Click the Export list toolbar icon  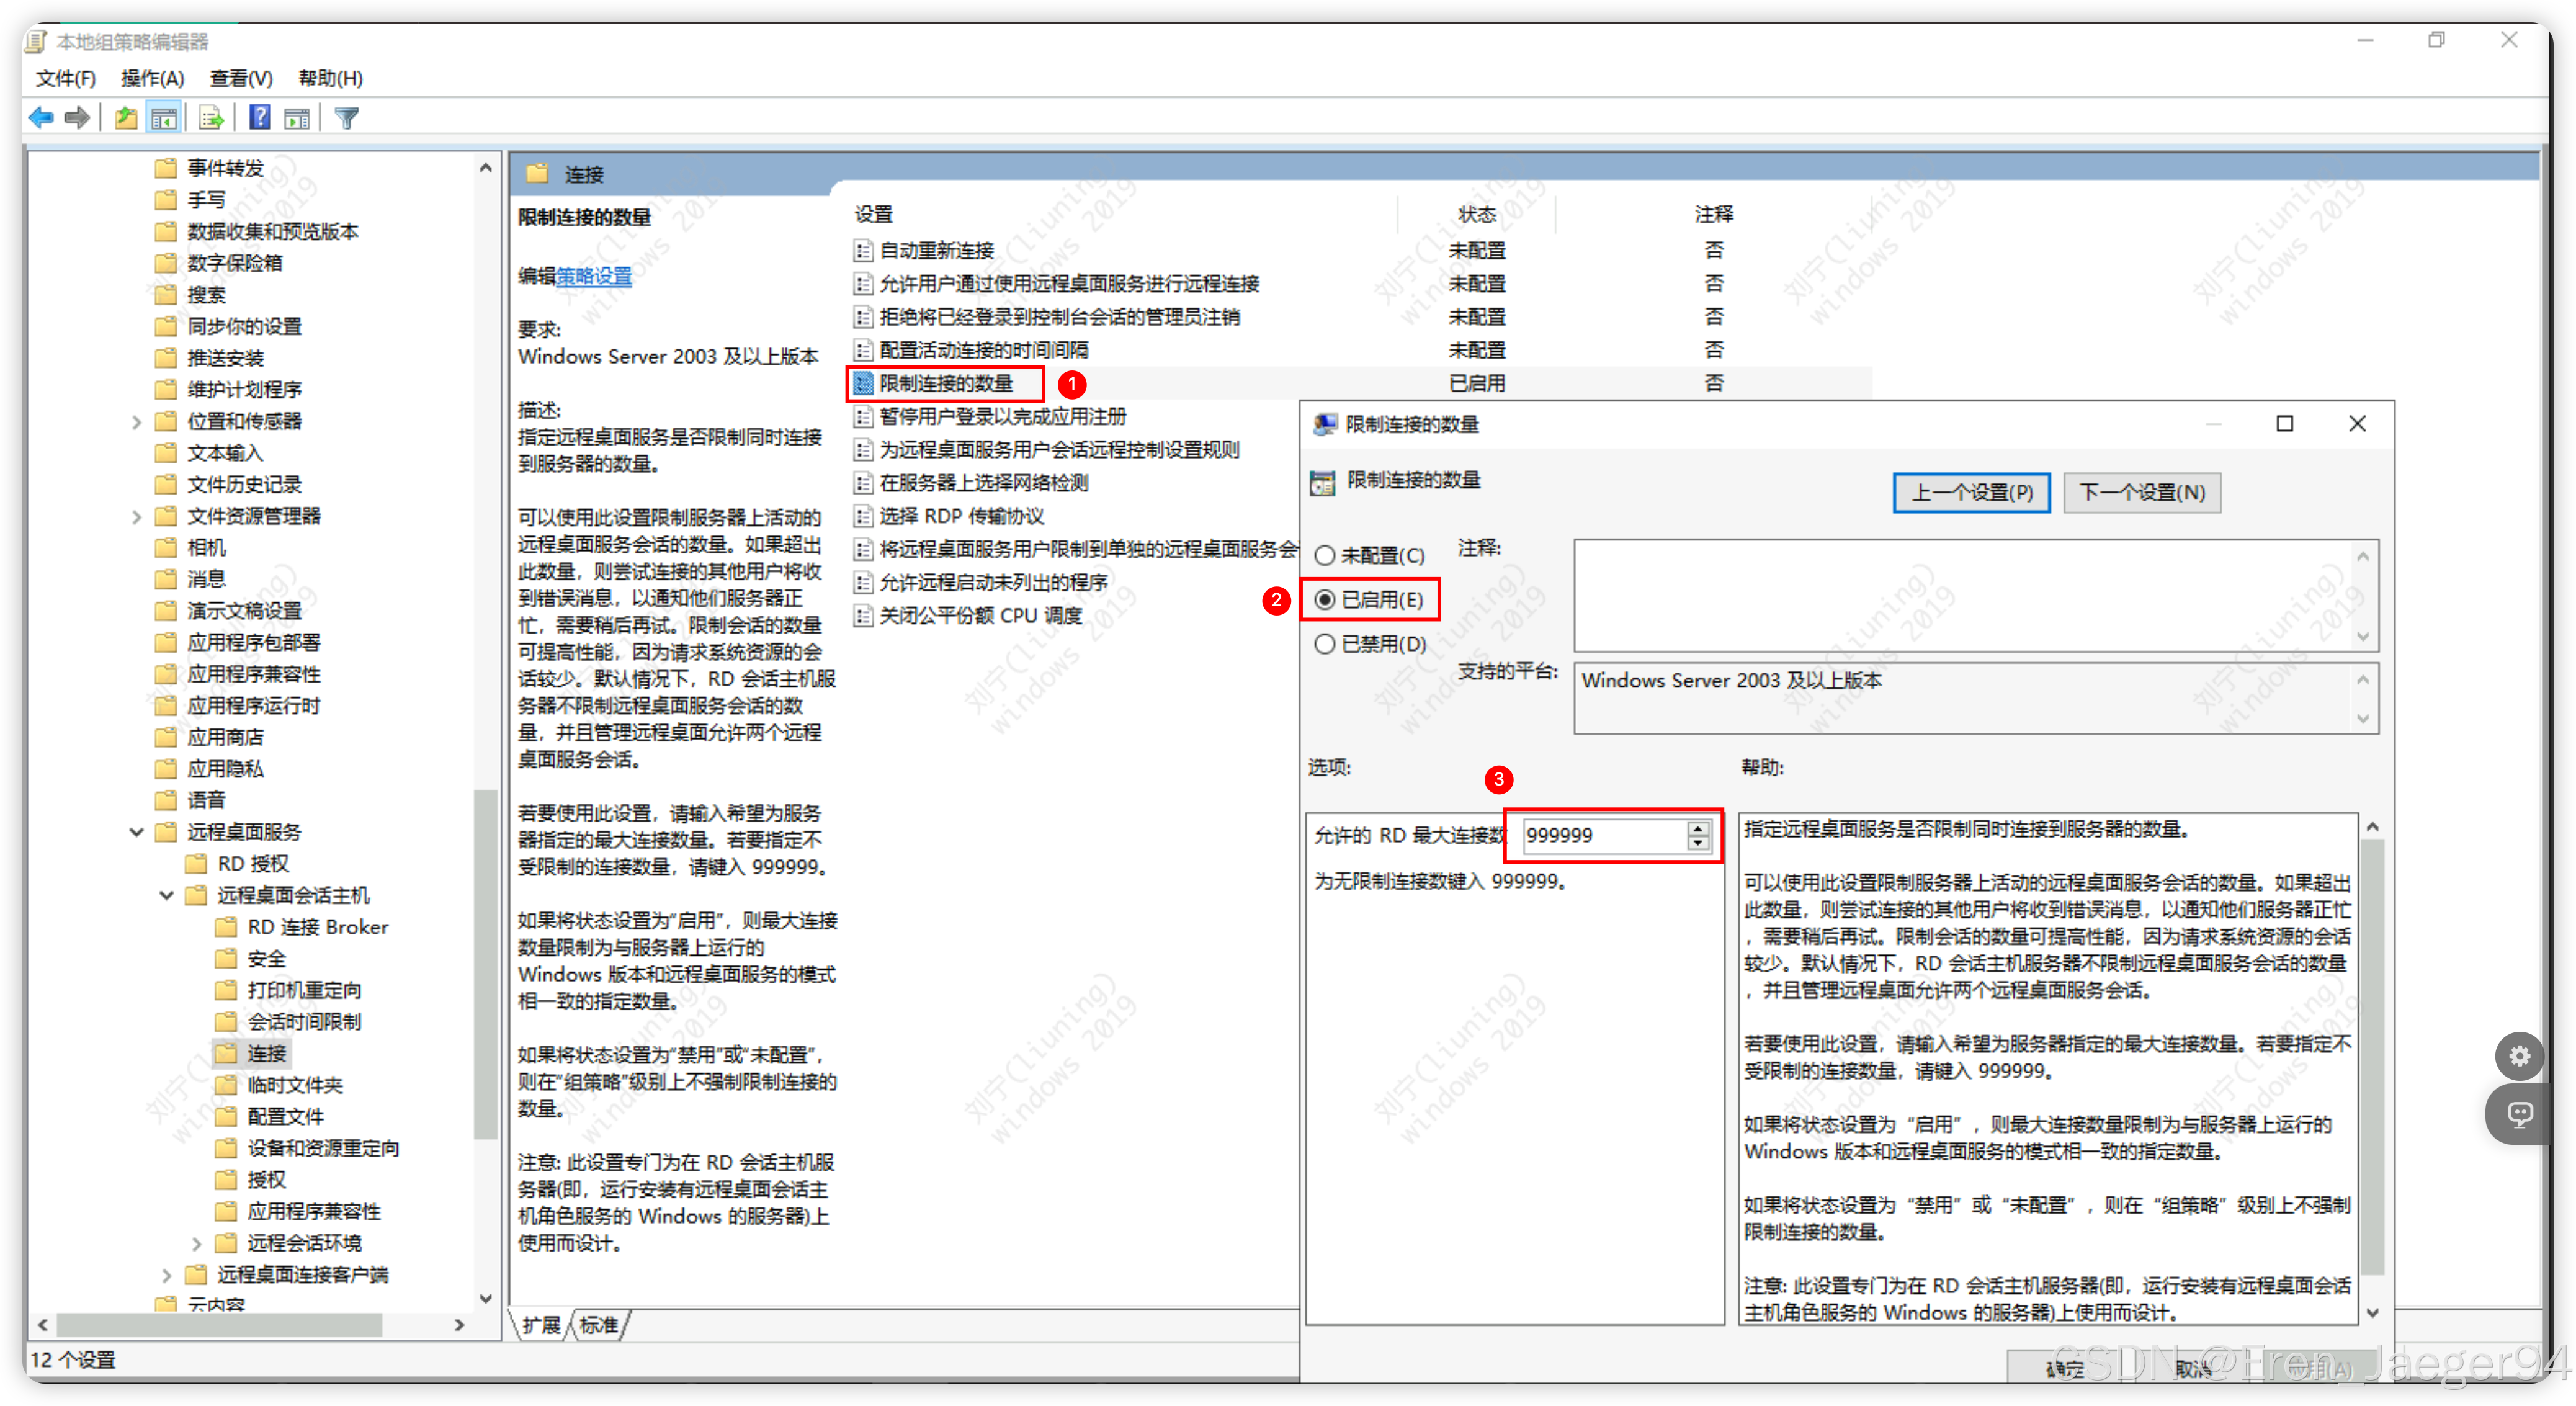click(x=211, y=118)
